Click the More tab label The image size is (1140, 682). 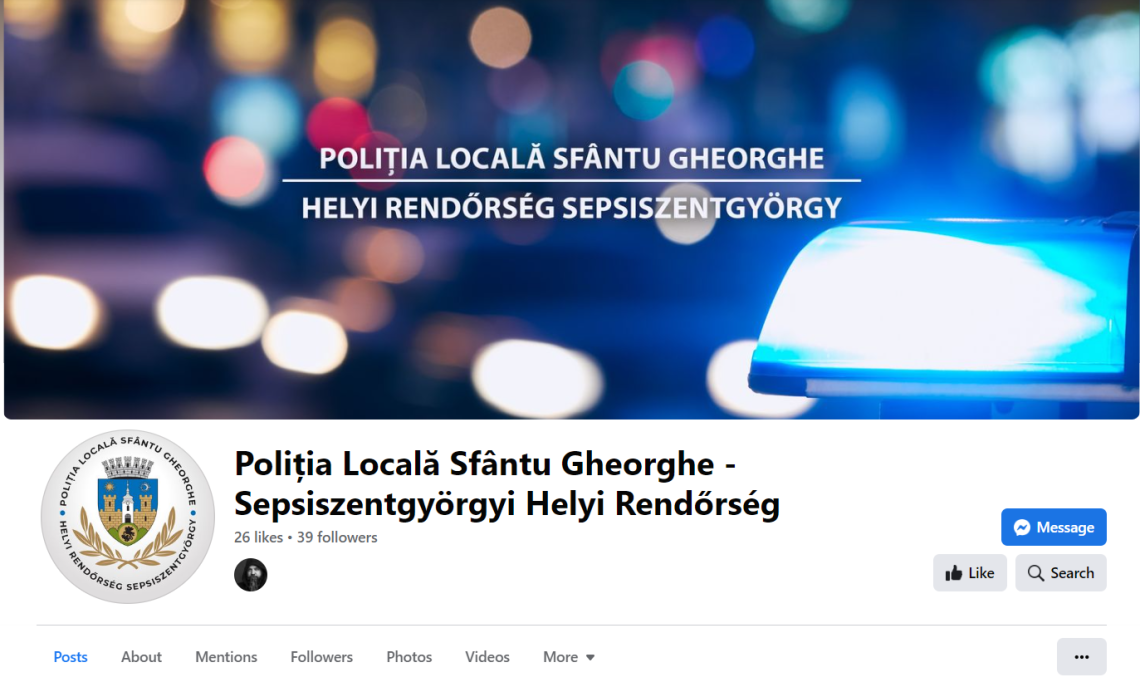click(x=560, y=657)
